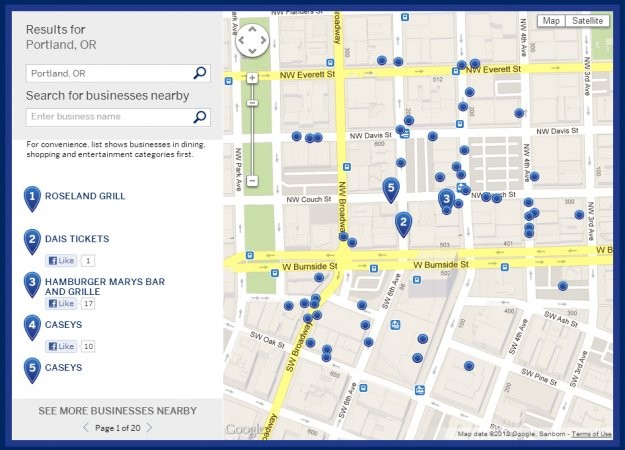Click list pin number 3 beside Hamburger Marys
Image resolution: width=625 pixels, height=450 pixels.
[x=32, y=284]
